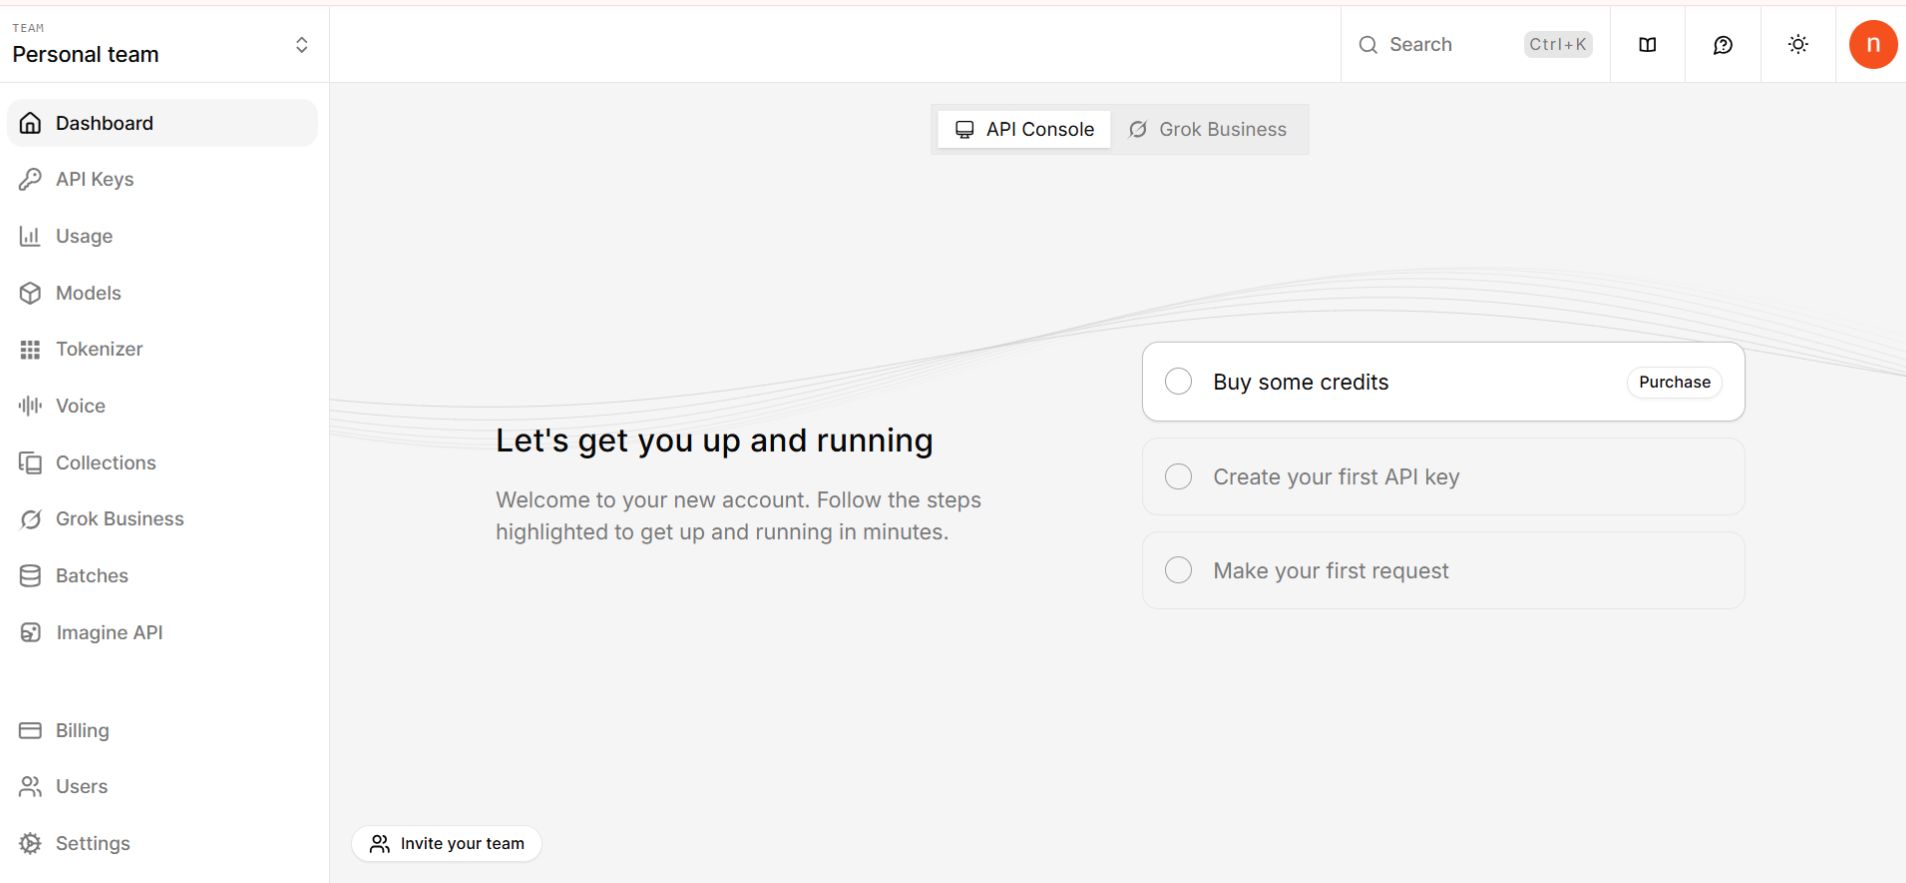Check the Make your first request circle
This screenshot has width=1906, height=883.
[x=1178, y=570]
